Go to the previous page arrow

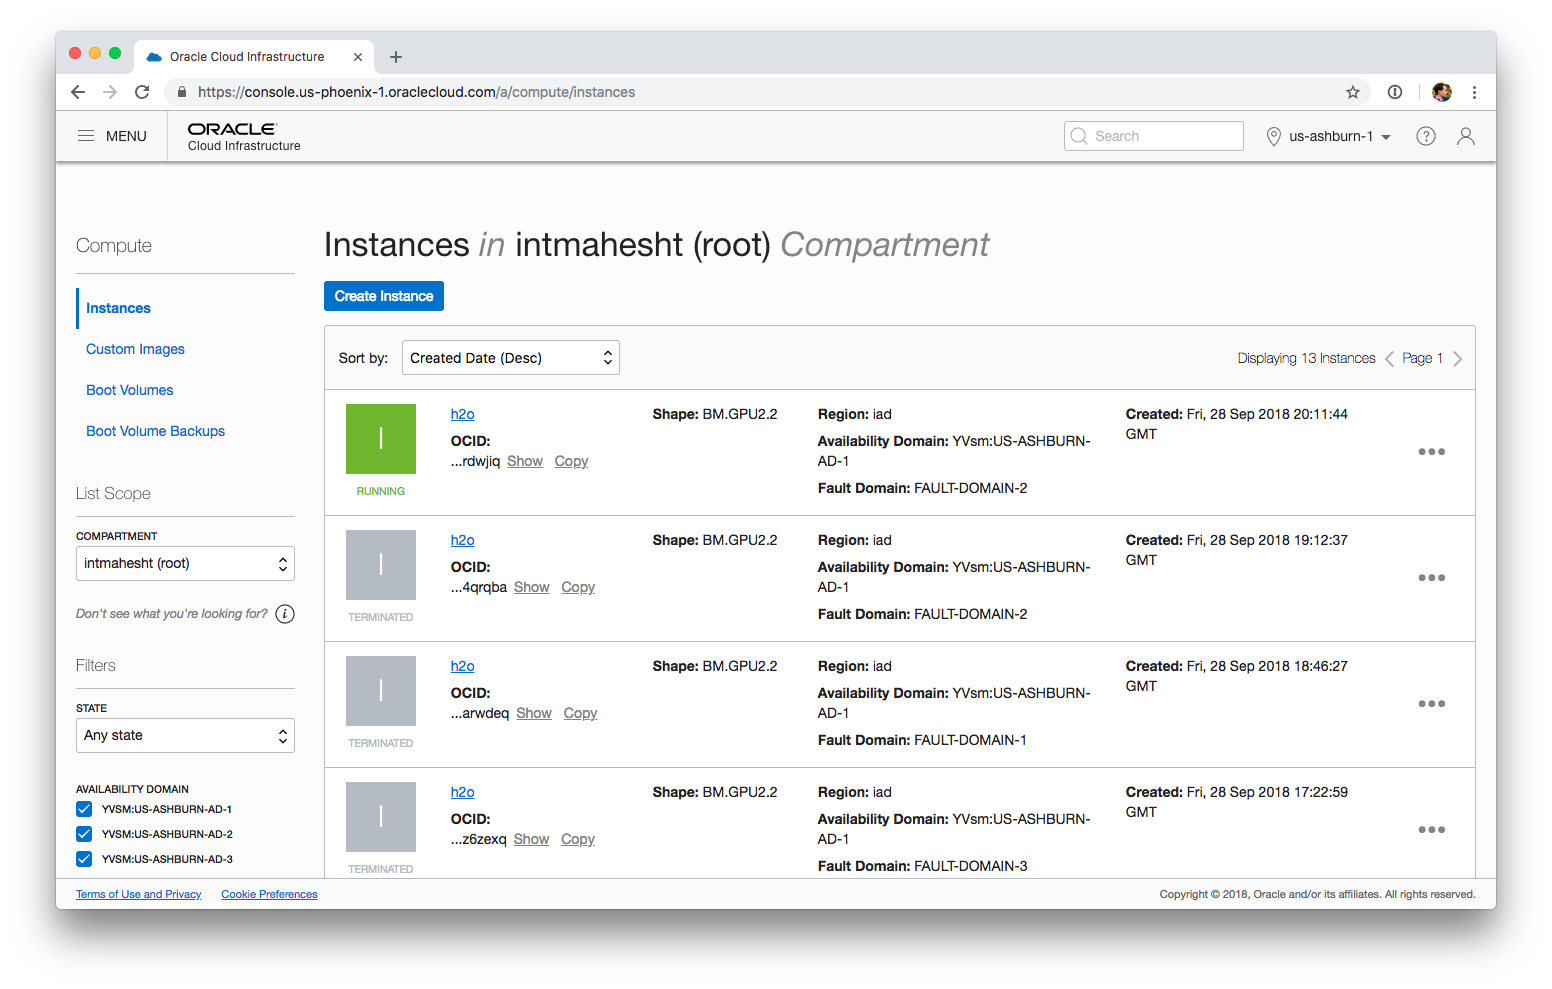point(1389,359)
